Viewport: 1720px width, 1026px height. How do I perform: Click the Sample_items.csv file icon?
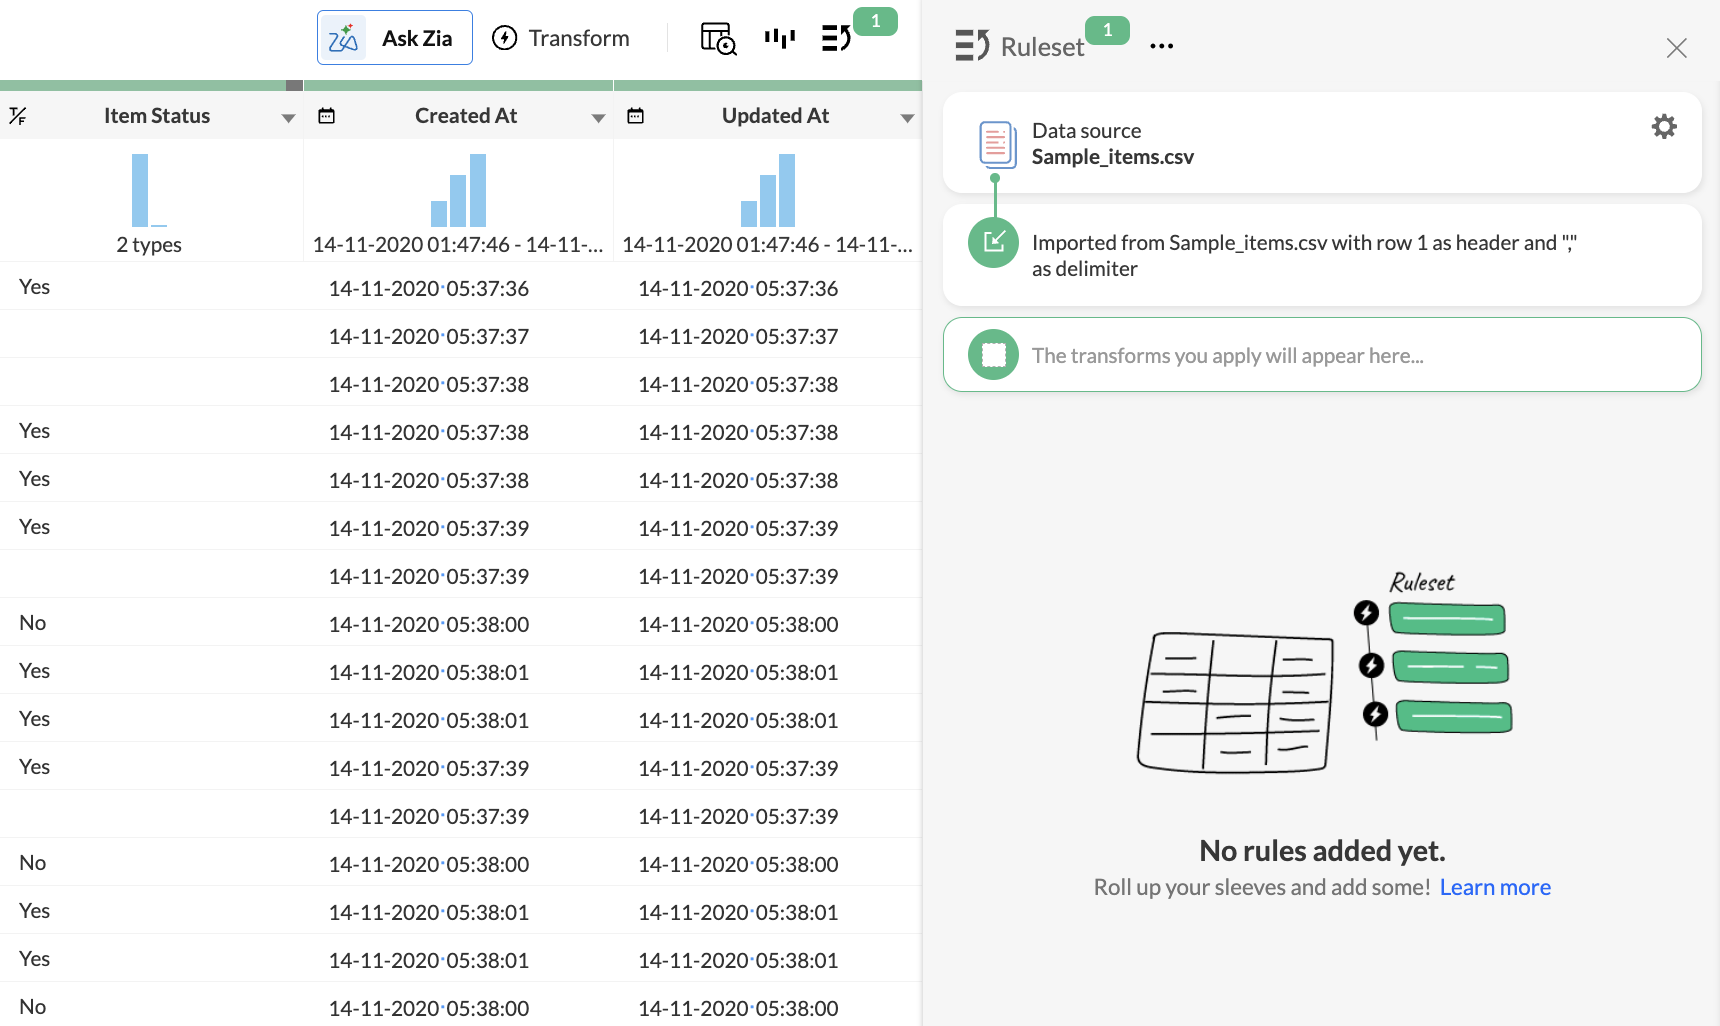[997, 144]
